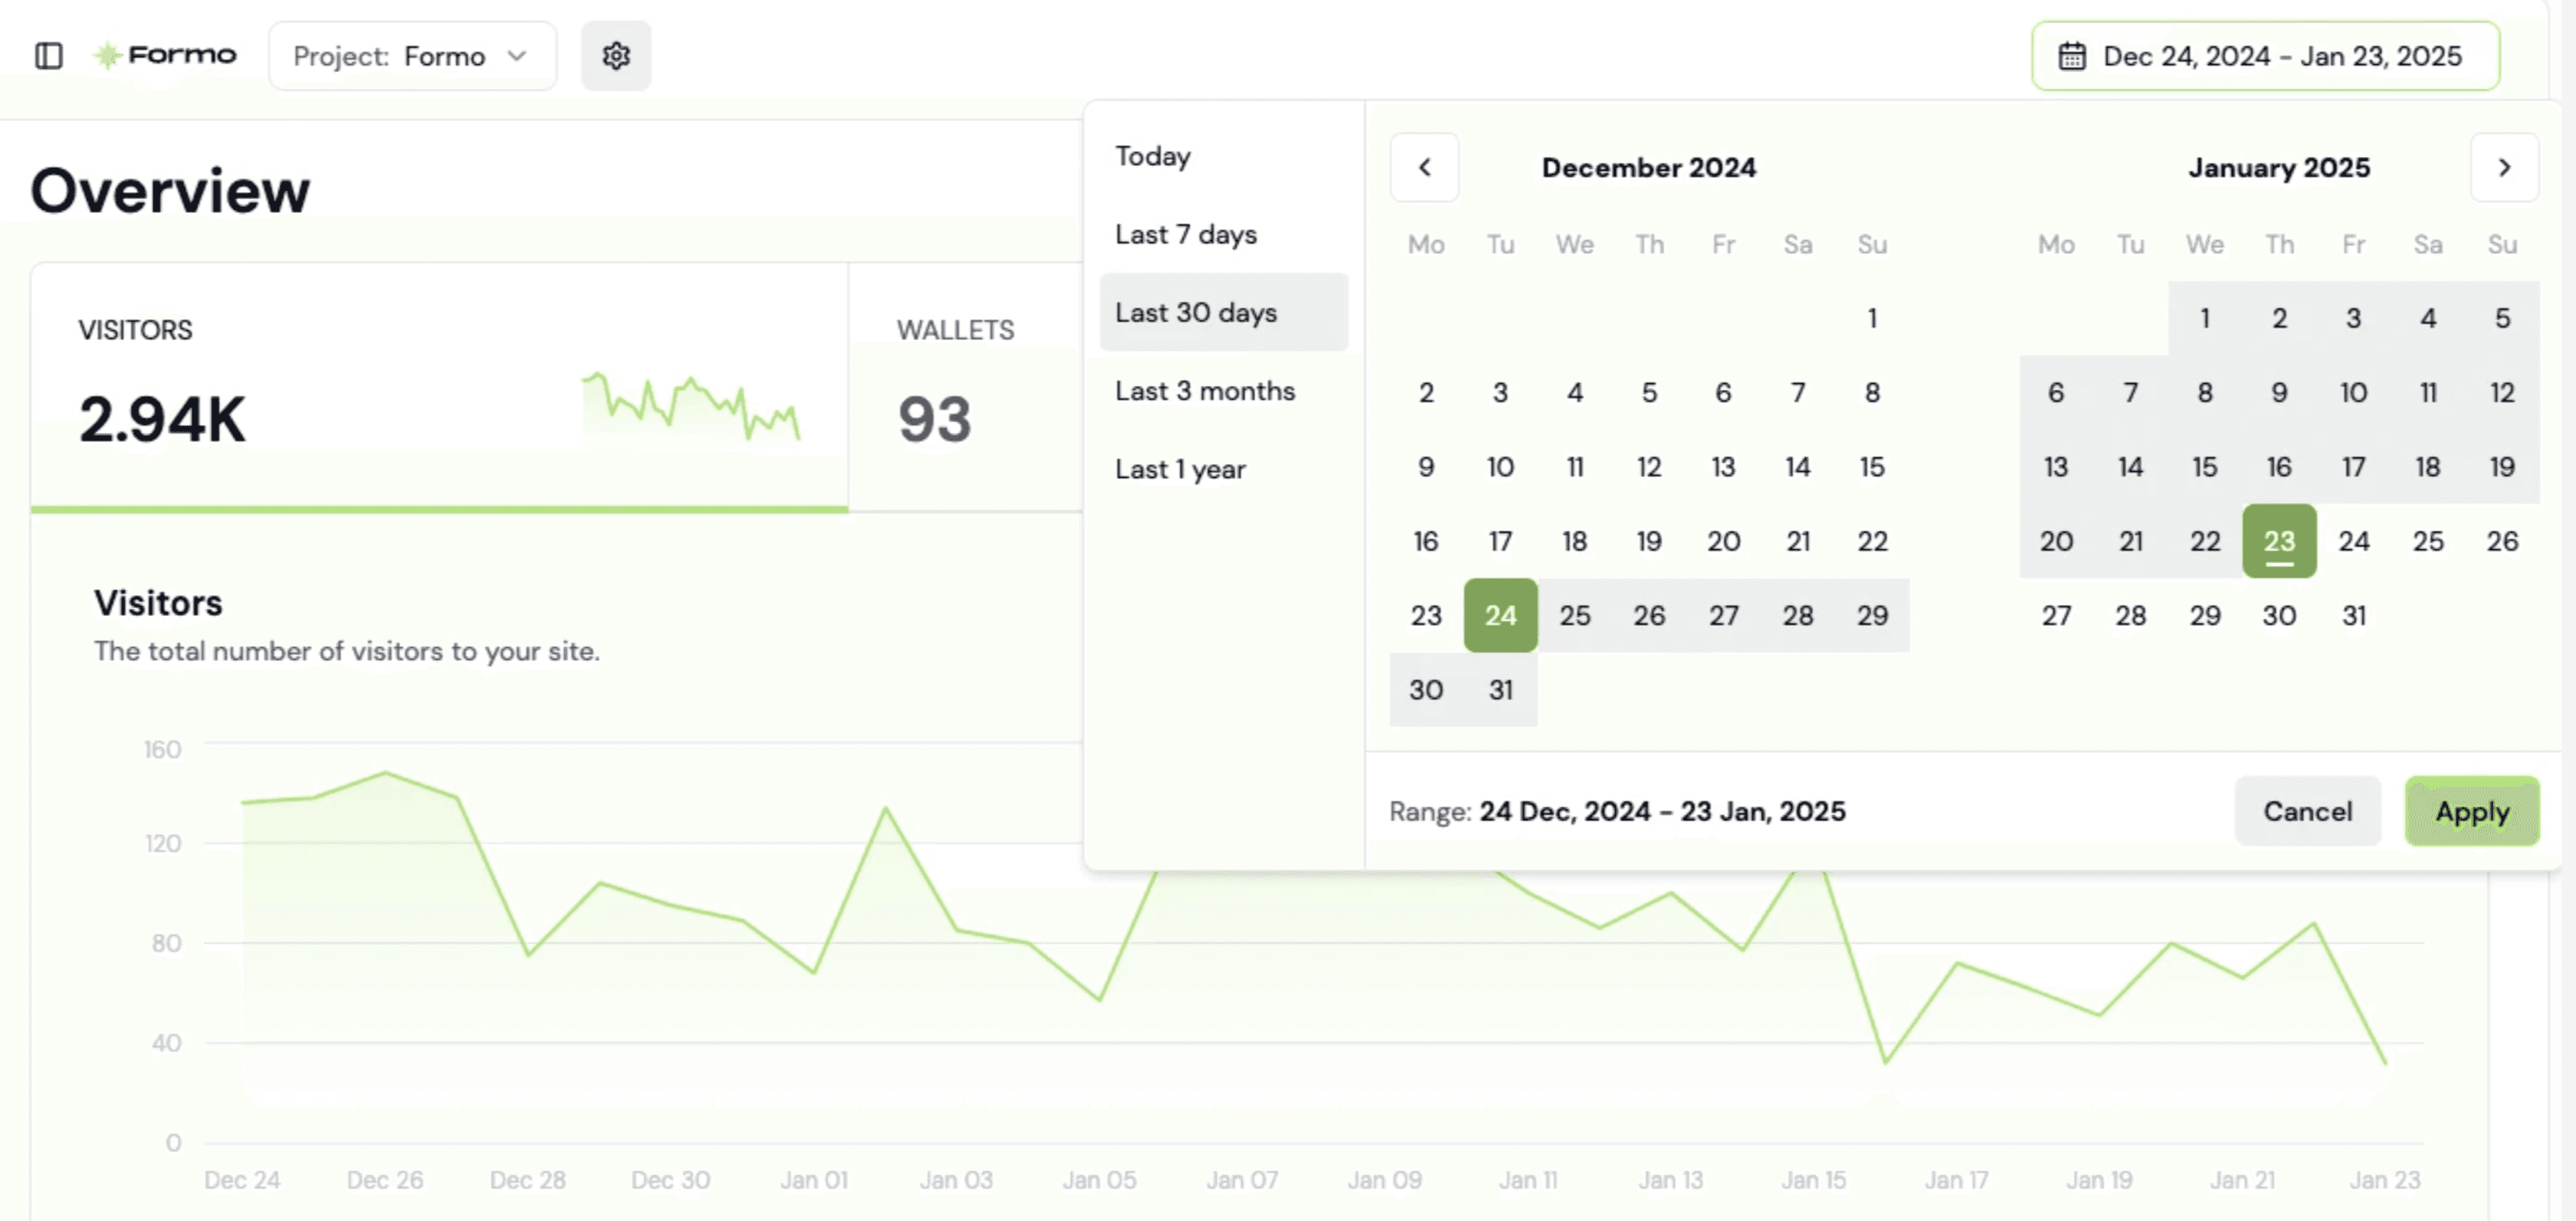Choose January 5 in the calendar

[x=2502, y=318]
